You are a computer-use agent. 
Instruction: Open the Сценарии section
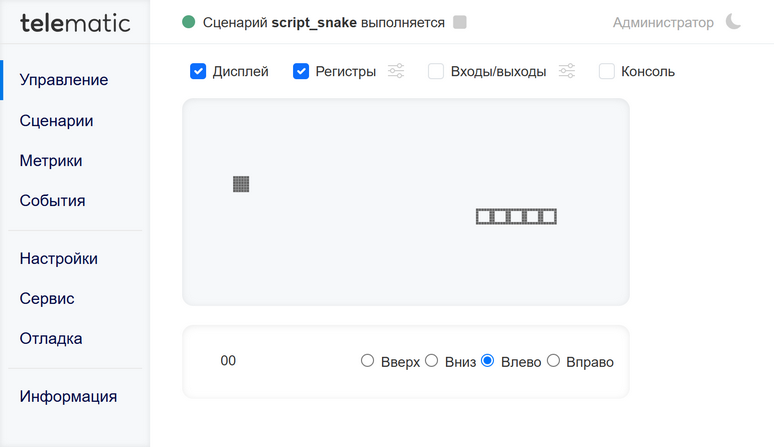pos(56,121)
